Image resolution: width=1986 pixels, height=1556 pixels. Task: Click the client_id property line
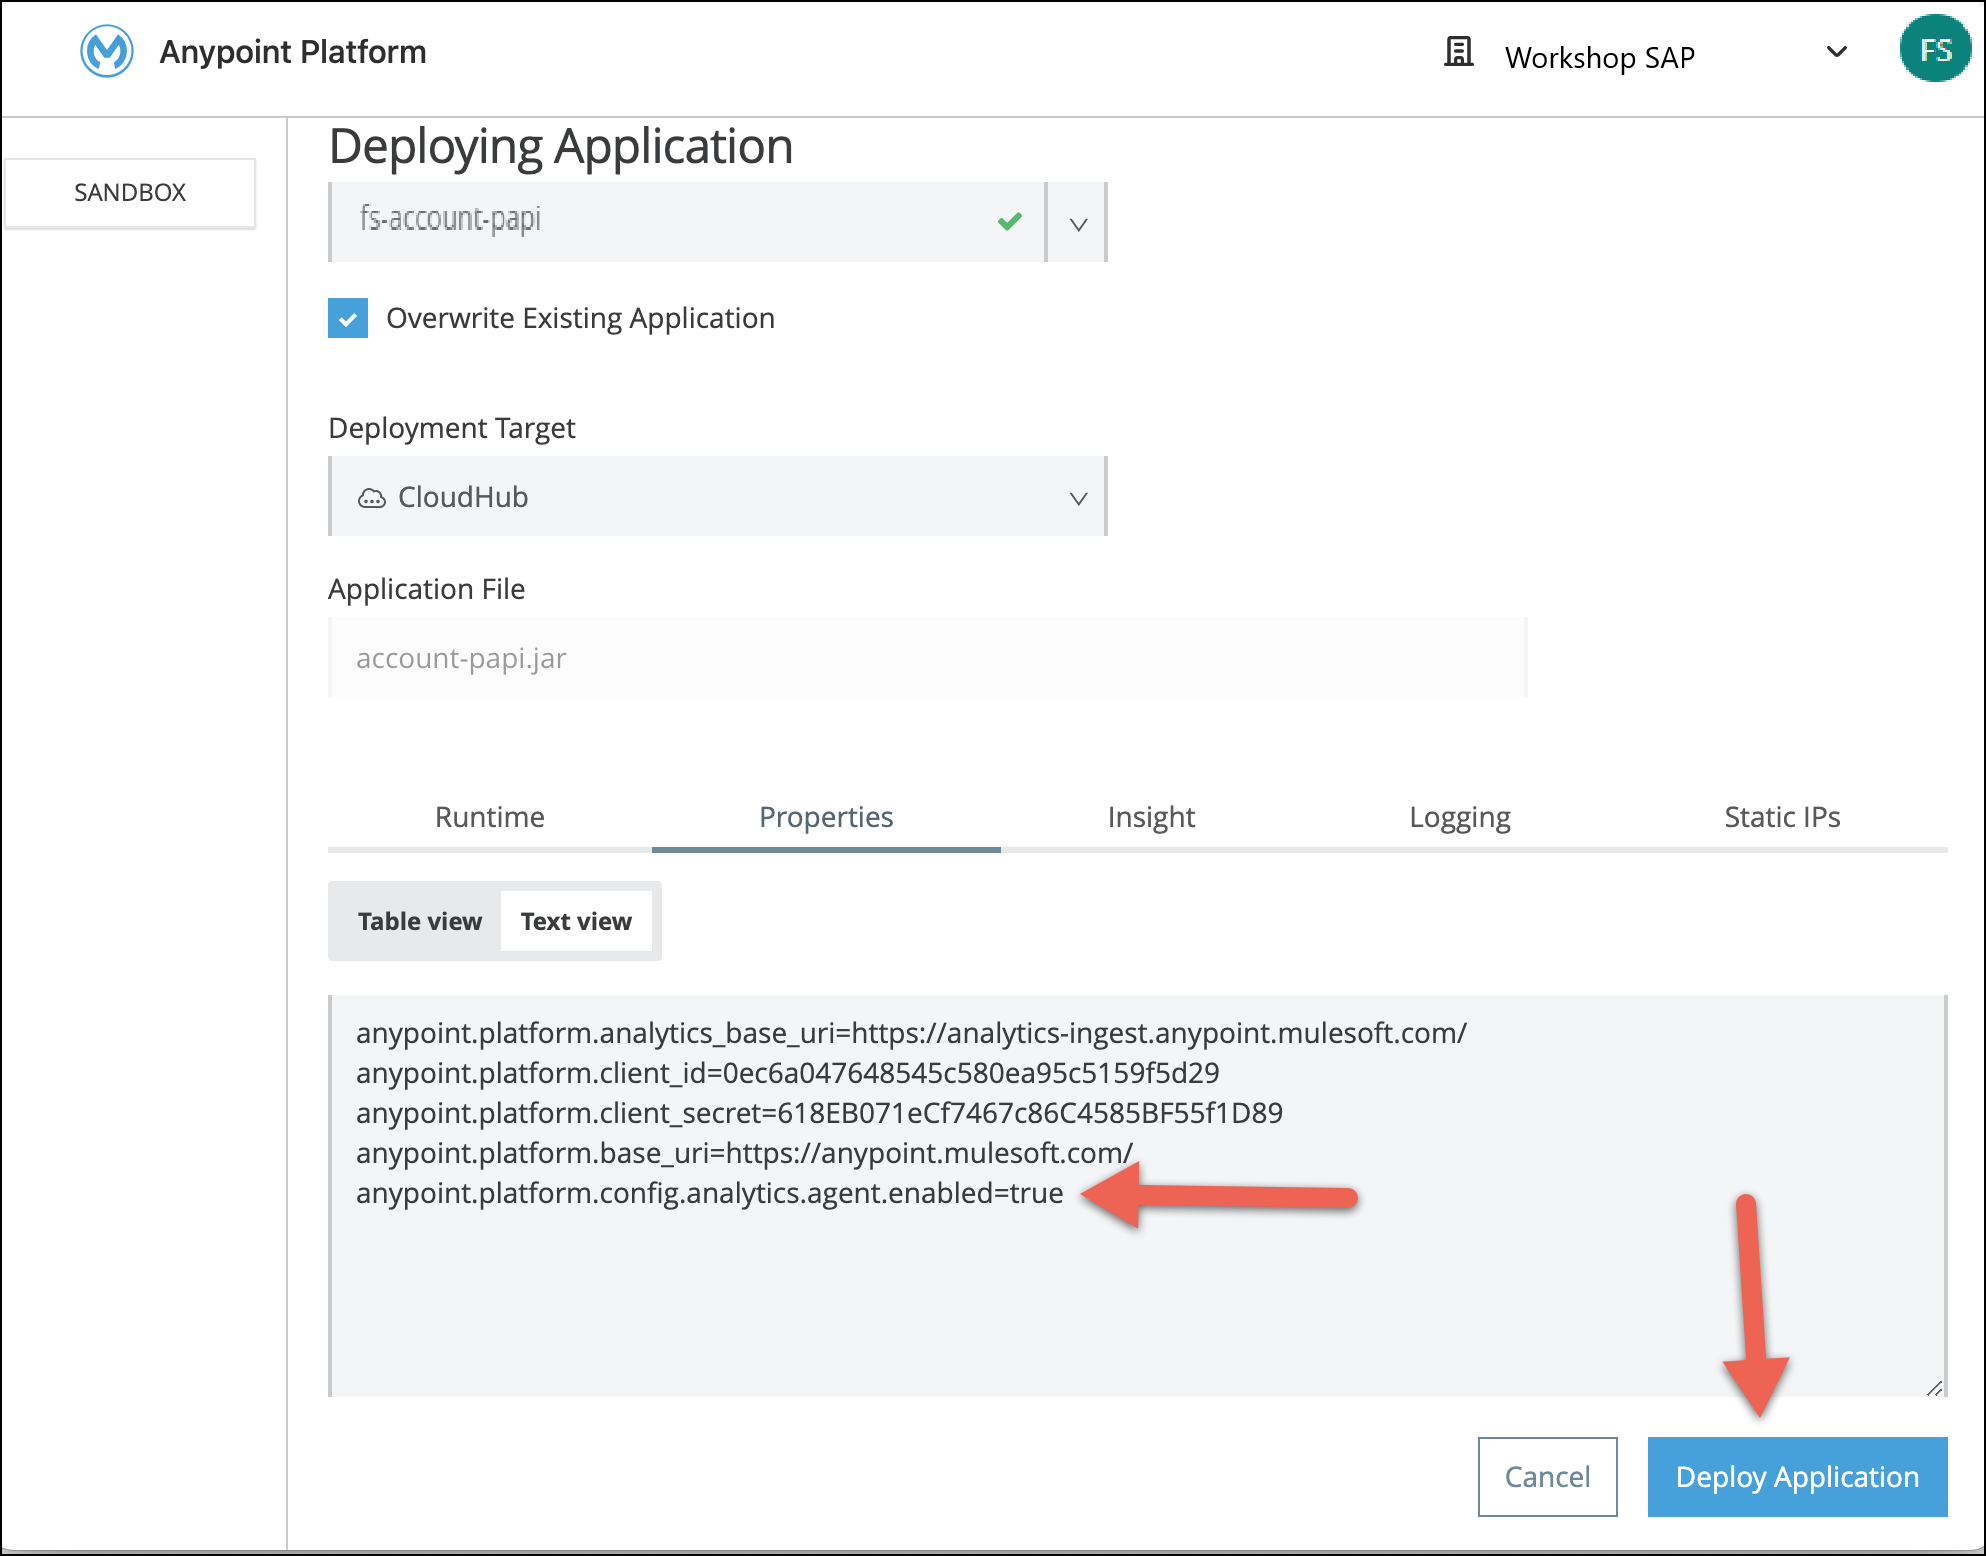788,1073
